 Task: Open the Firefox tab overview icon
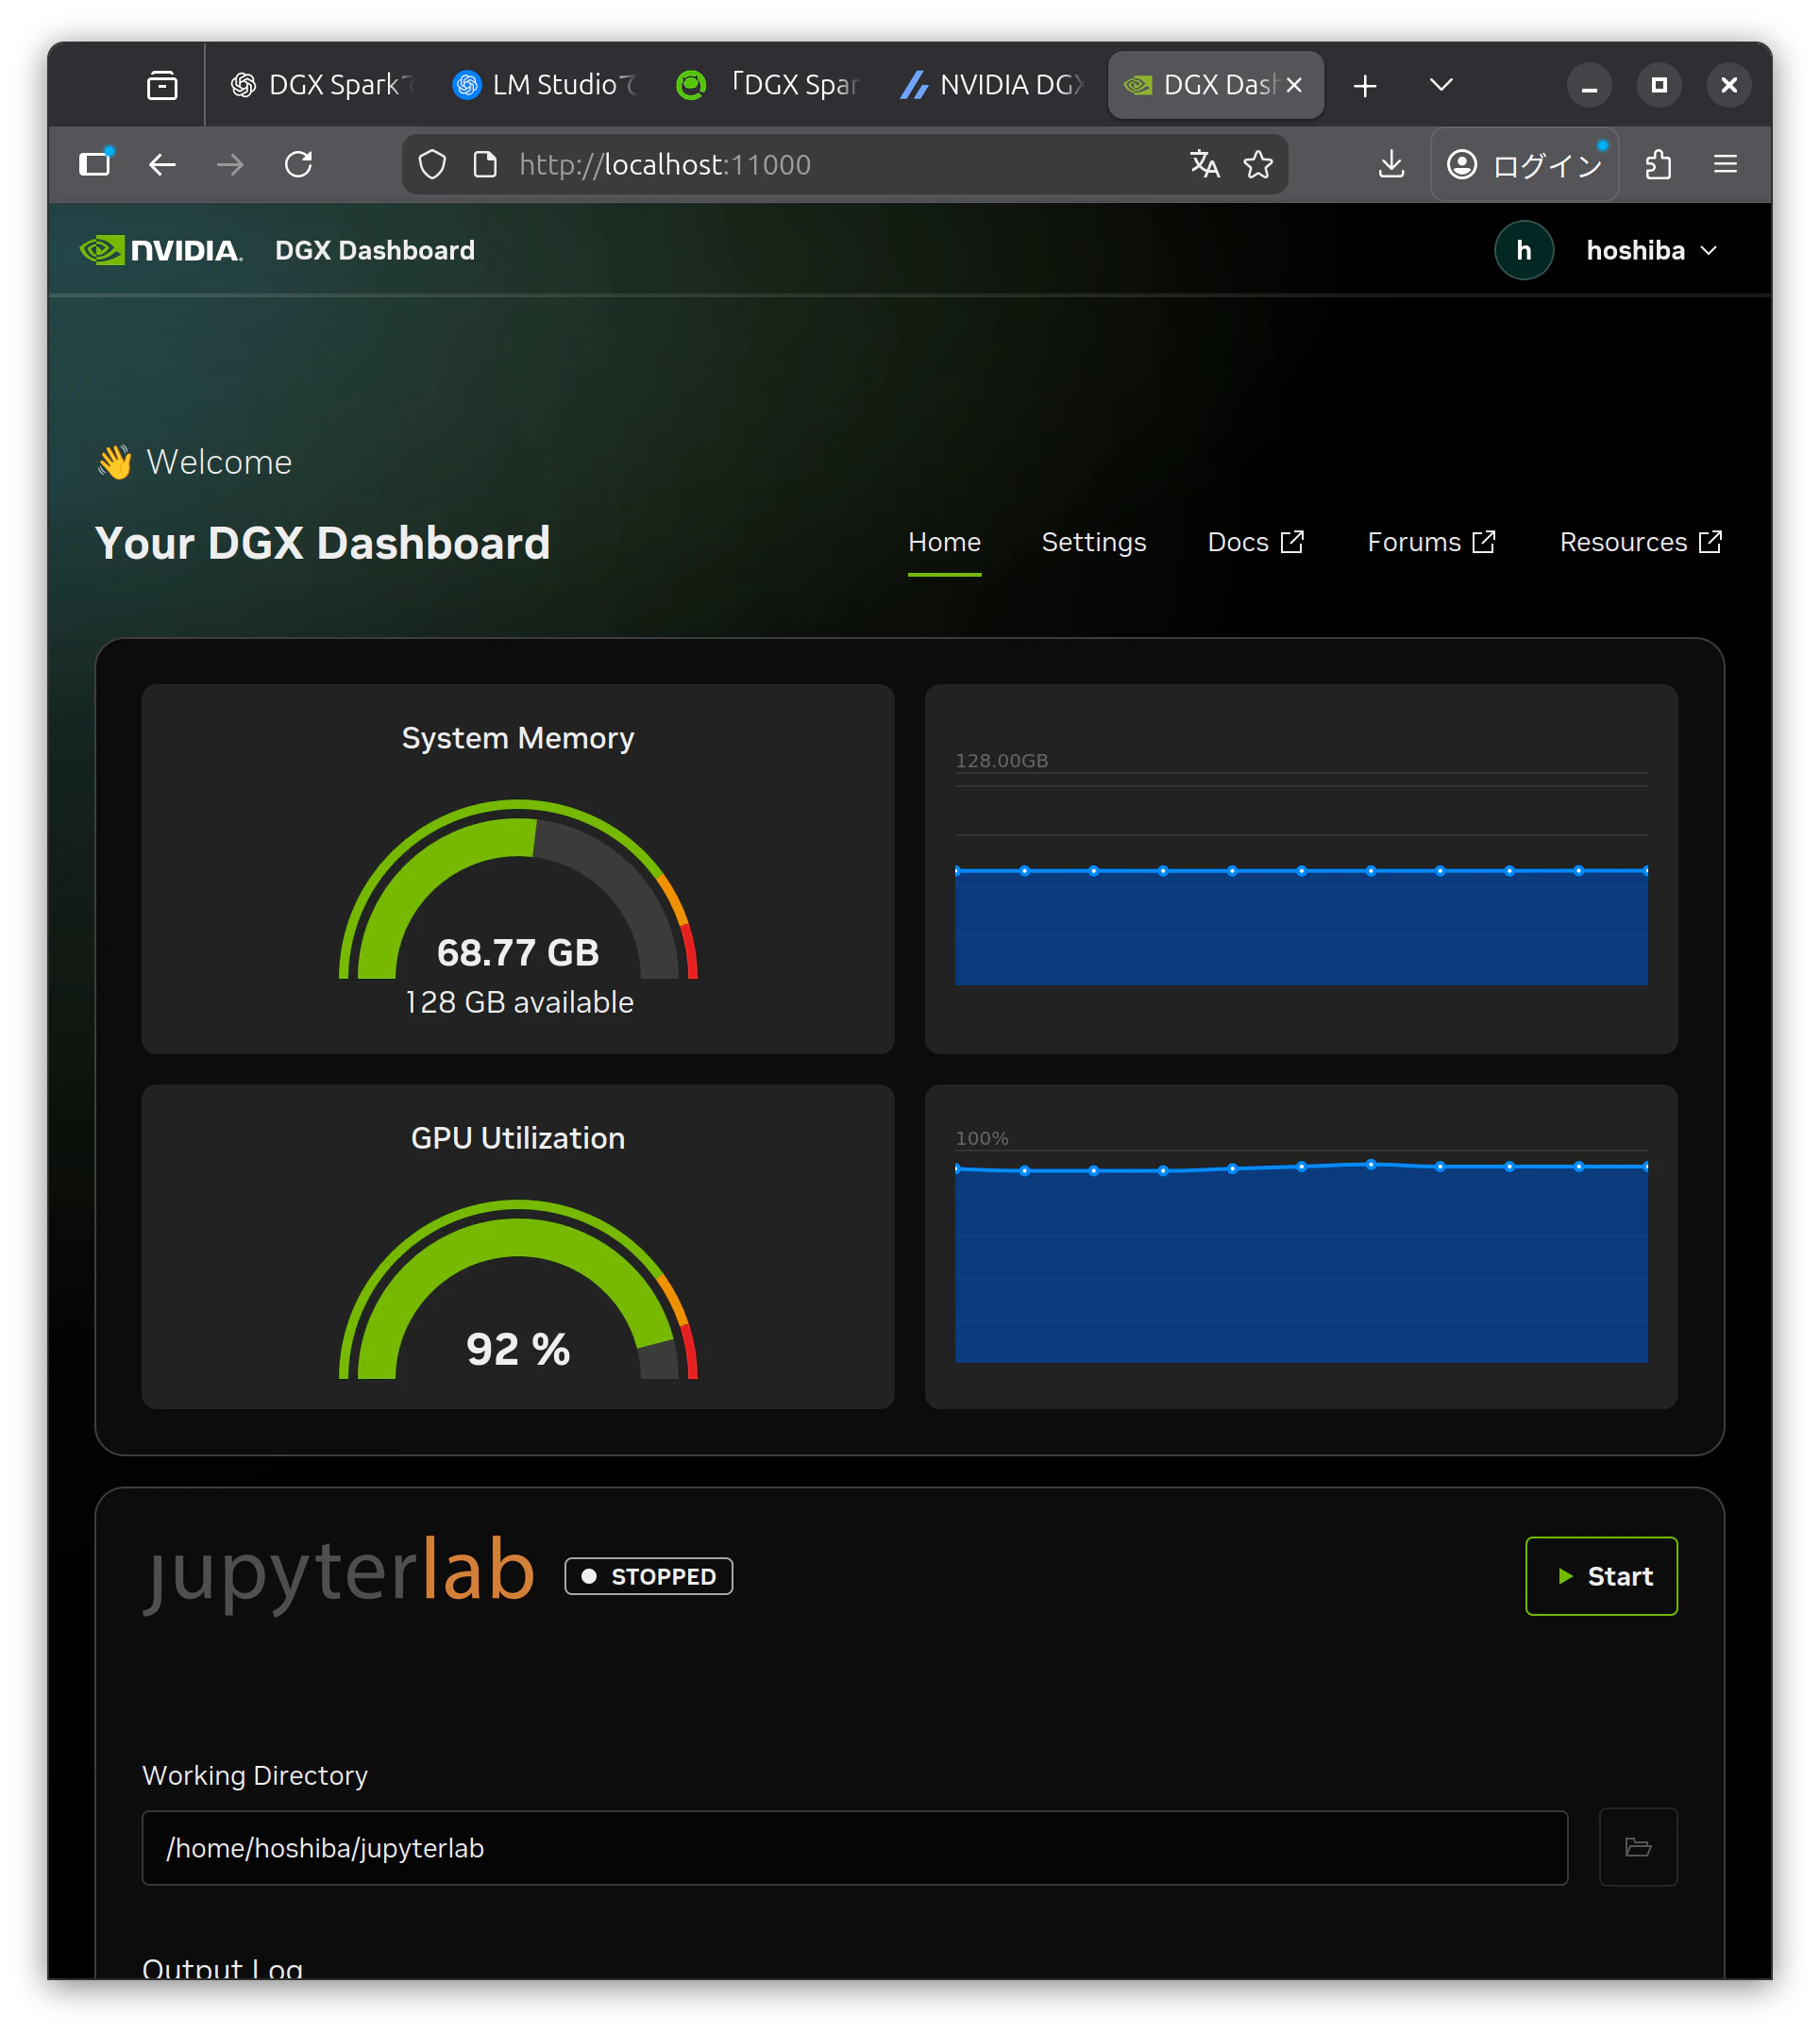point(162,85)
